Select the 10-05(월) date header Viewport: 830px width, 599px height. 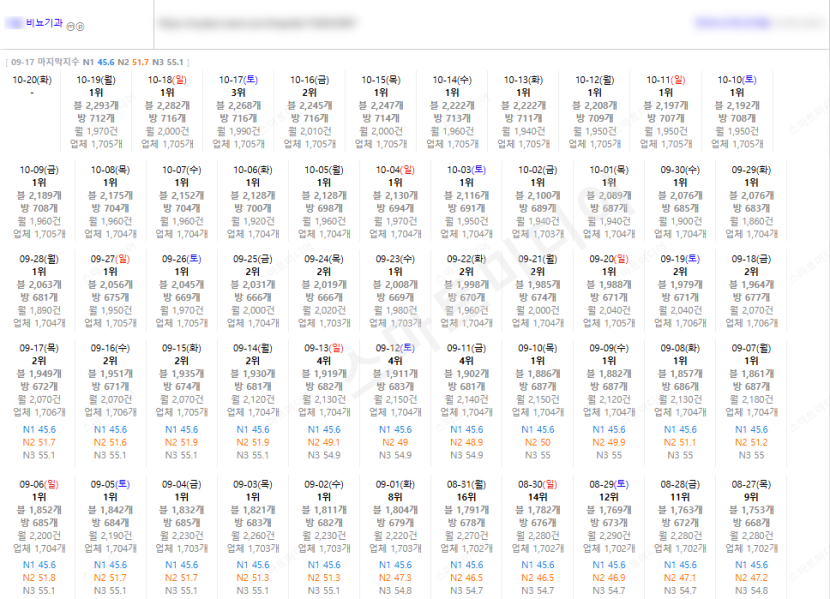(324, 170)
